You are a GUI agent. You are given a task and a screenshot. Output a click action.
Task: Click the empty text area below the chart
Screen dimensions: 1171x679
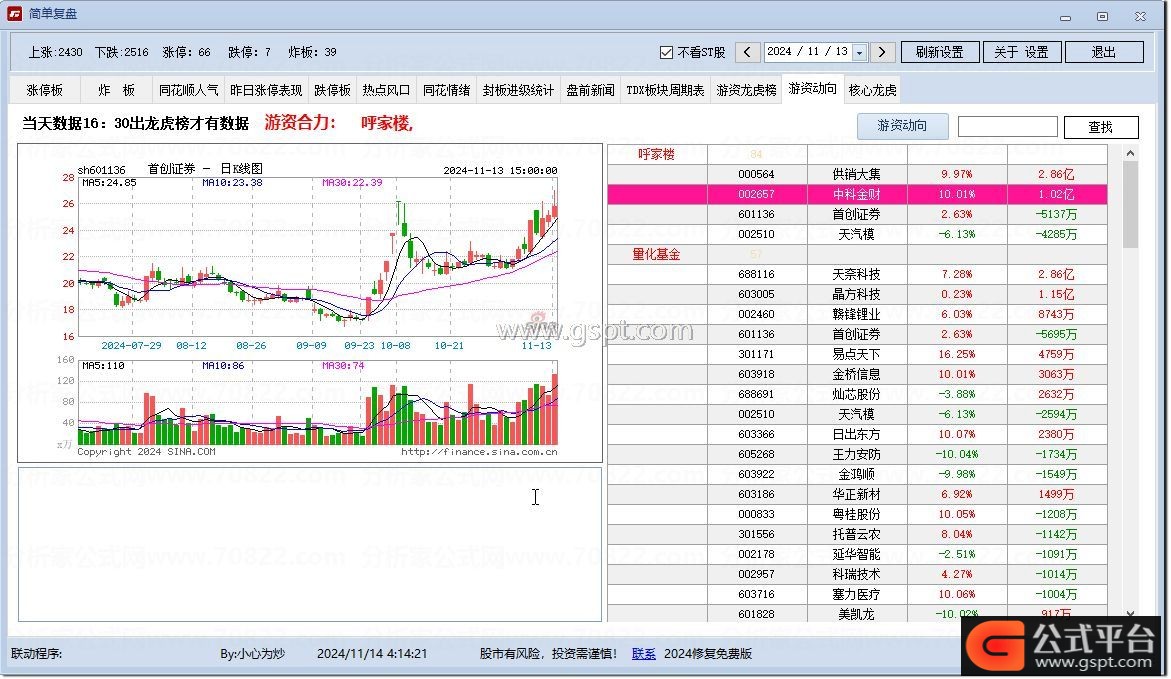[310, 545]
